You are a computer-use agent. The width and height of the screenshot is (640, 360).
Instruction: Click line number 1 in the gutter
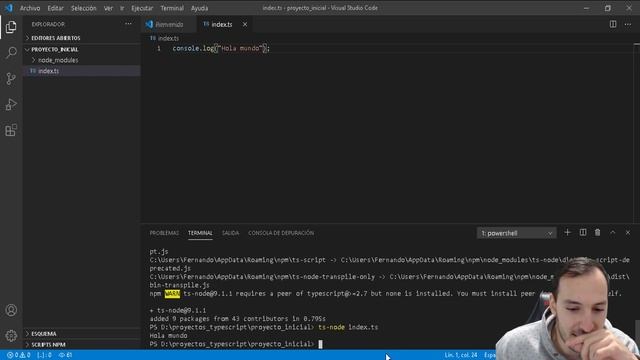(x=159, y=49)
